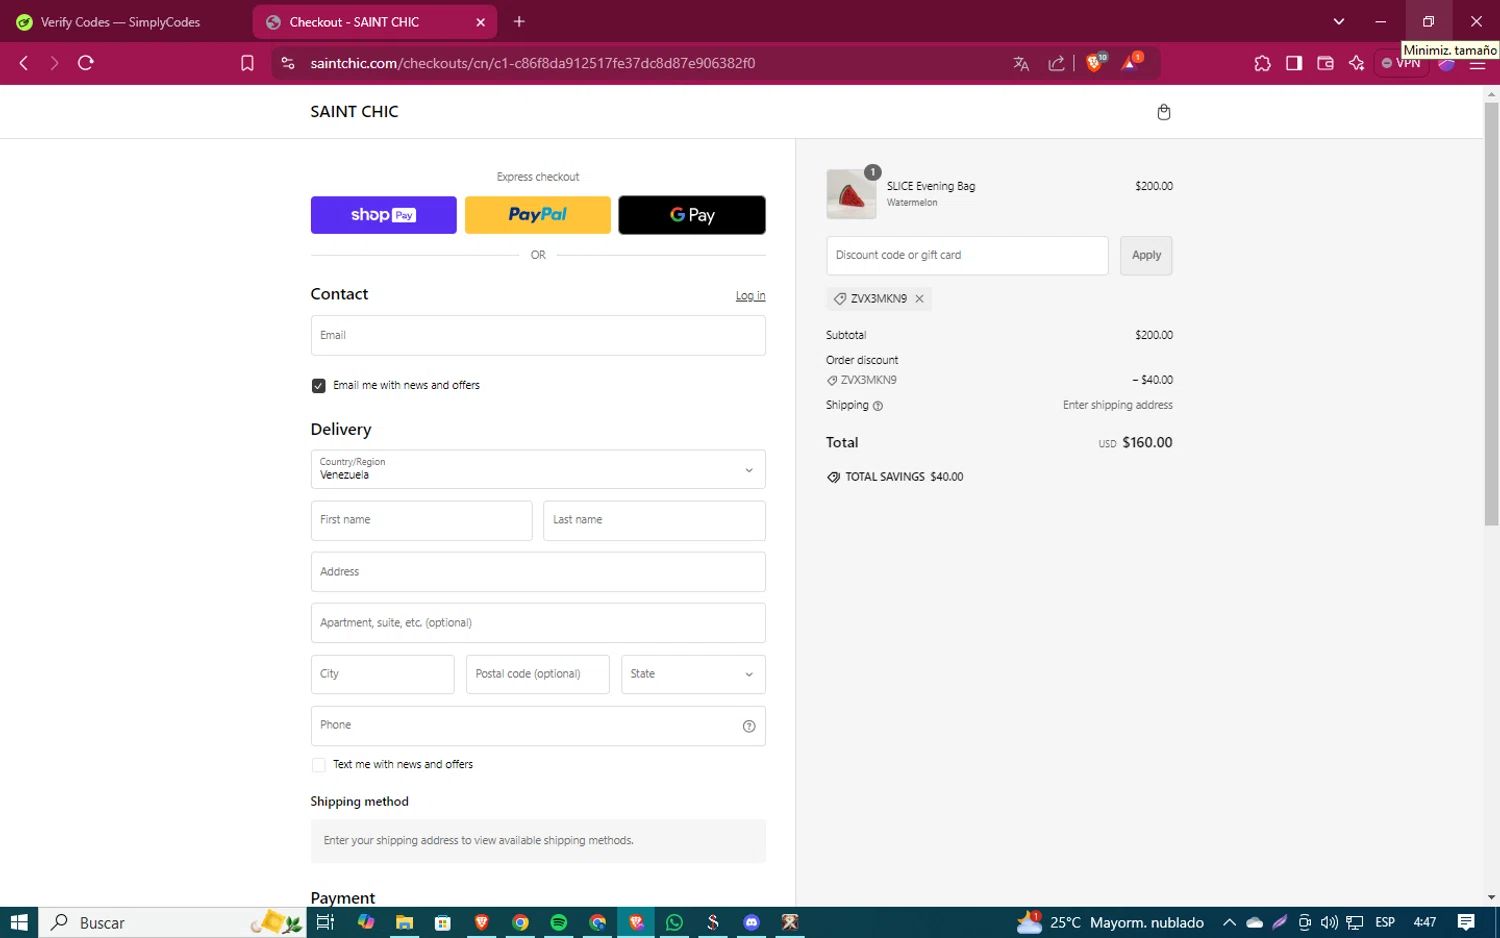This screenshot has width=1500, height=938.
Task: Open Leo AI sparkle icon
Action: click(1356, 63)
